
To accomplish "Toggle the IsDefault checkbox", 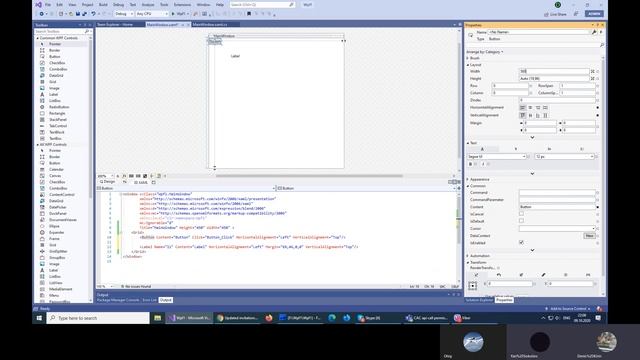I will pos(521,221).
